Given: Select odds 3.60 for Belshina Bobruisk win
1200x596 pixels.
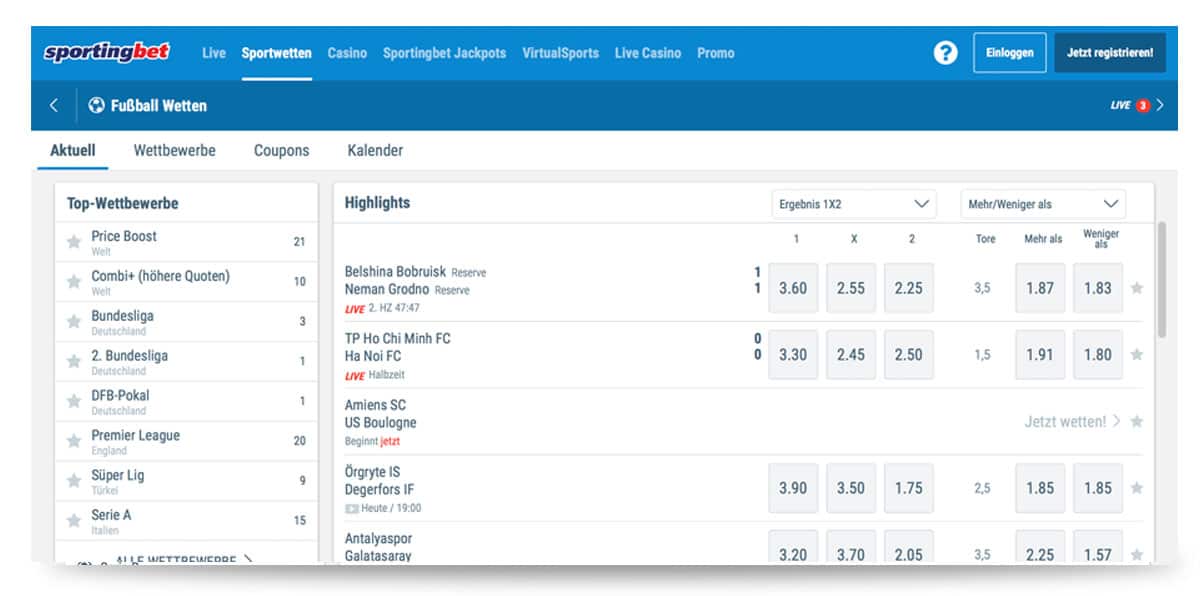Looking at the screenshot, I should (x=793, y=288).
